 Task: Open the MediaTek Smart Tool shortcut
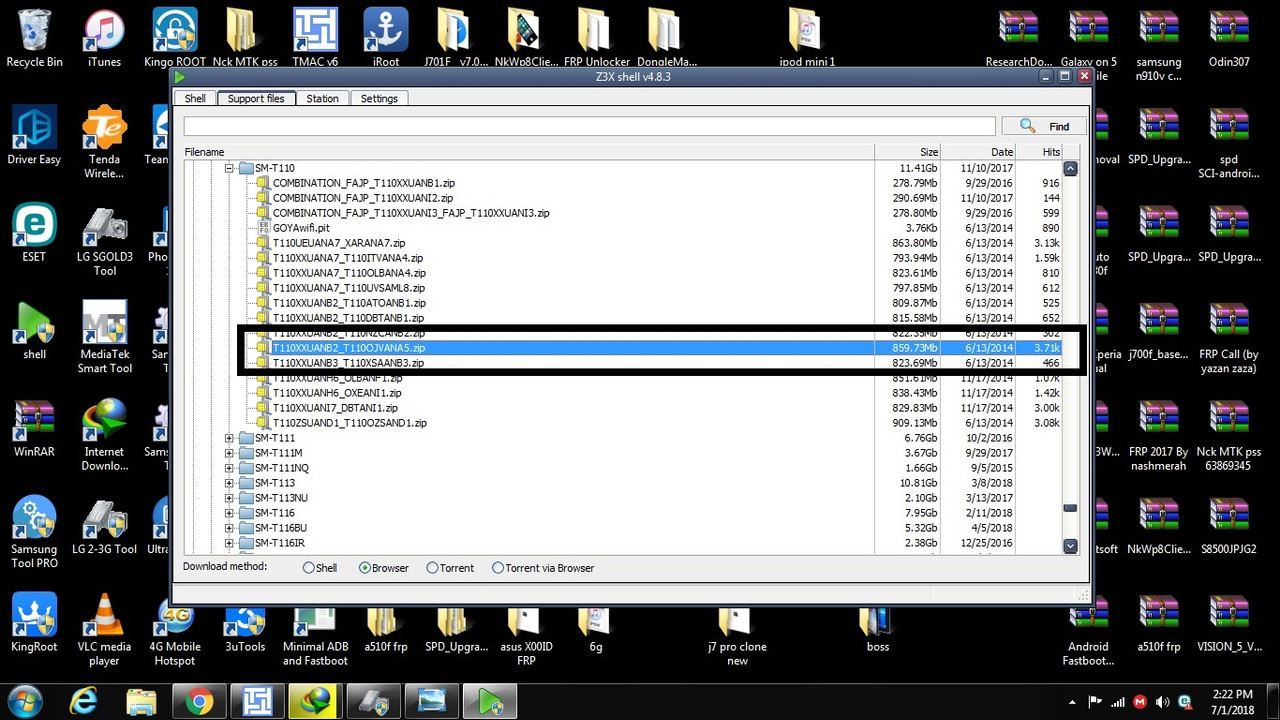point(104,337)
